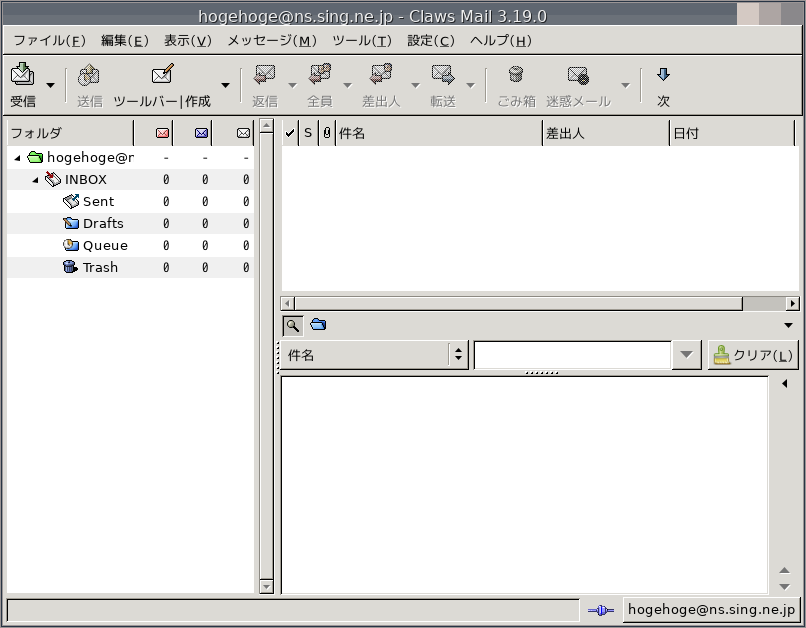Click the Trash (ごみ箱) toolbar icon
The image size is (806, 628).
click(516, 75)
